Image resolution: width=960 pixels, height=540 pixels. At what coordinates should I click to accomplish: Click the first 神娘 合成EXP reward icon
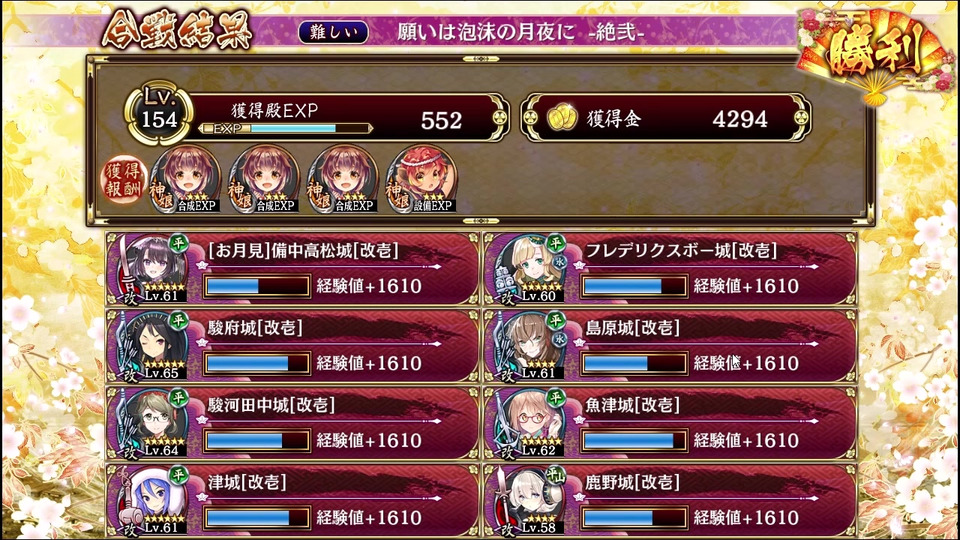click(186, 179)
